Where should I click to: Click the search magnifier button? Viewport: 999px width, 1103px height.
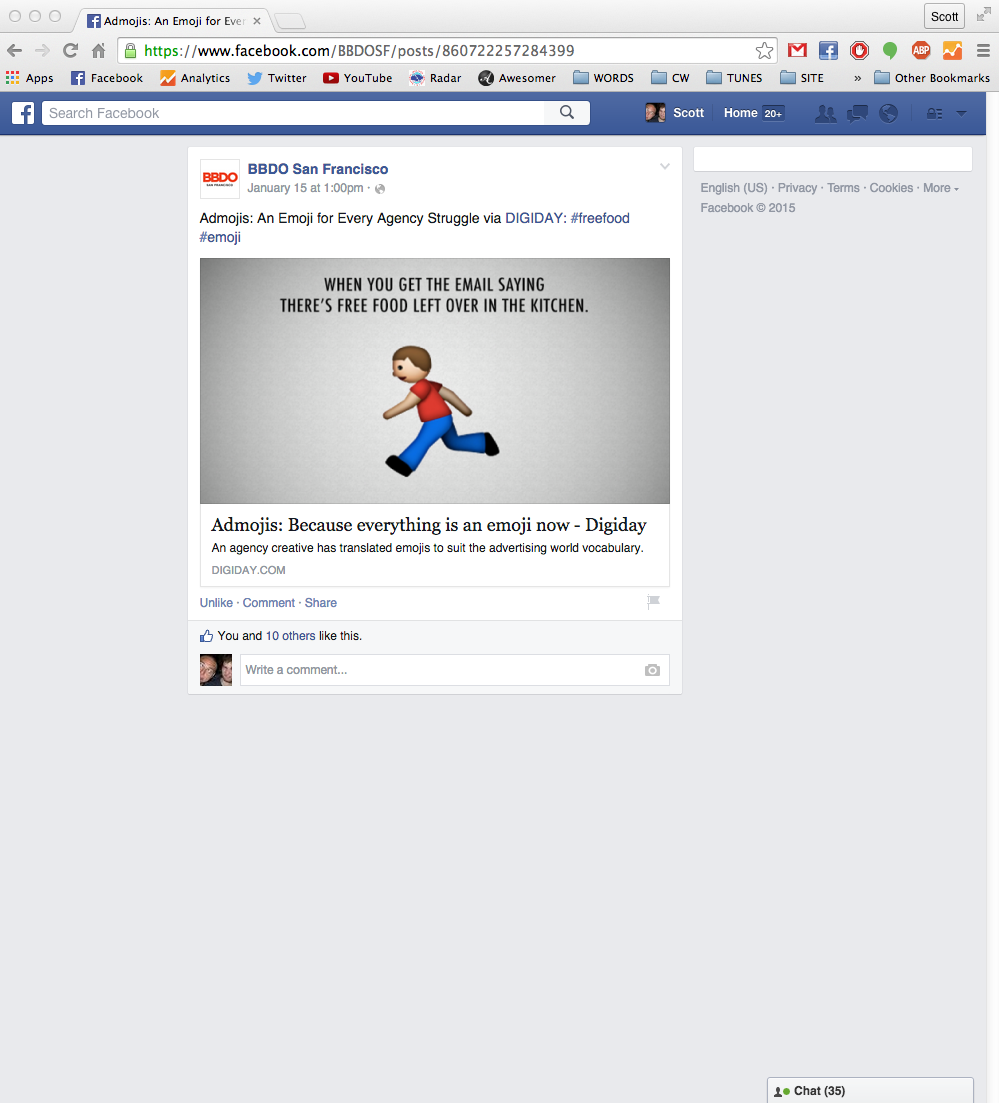(x=567, y=113)
